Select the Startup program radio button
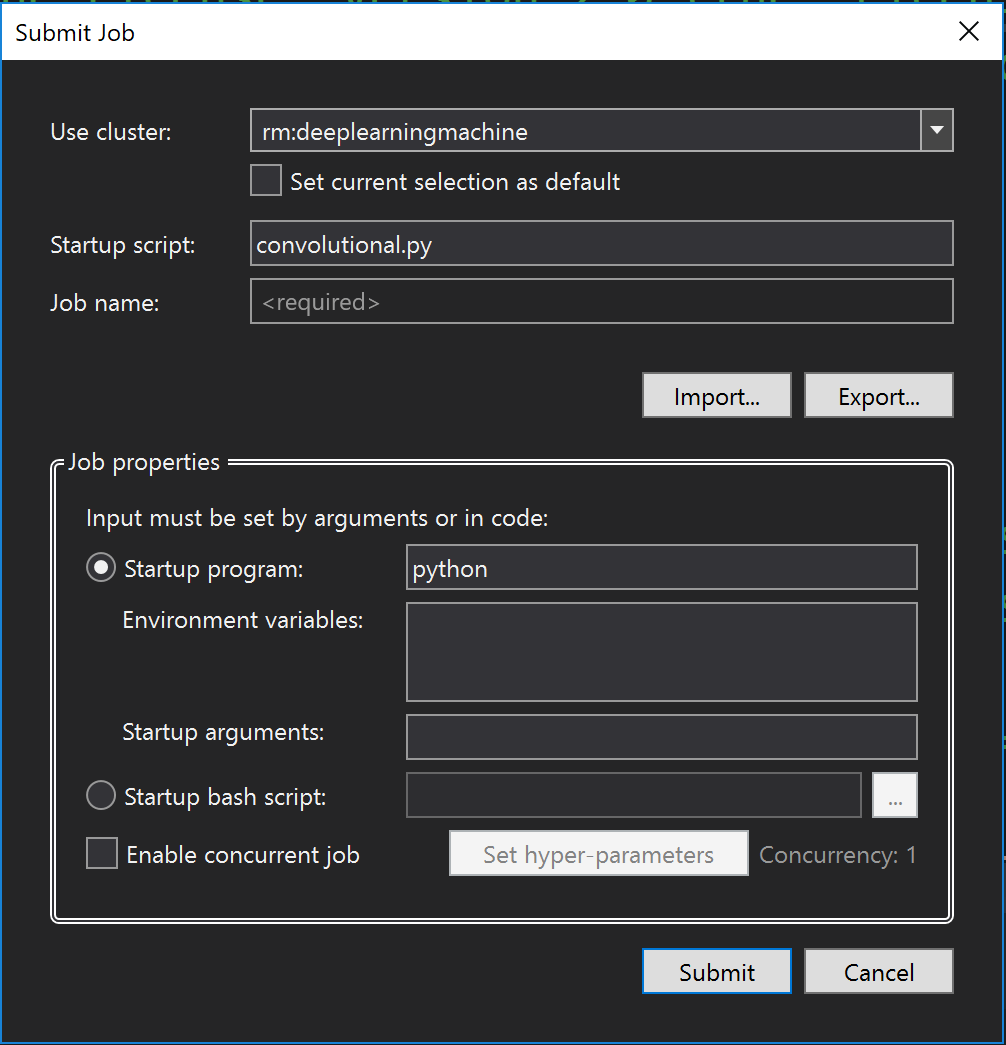Screen dimensions: 1006x1045 [100, 567]
